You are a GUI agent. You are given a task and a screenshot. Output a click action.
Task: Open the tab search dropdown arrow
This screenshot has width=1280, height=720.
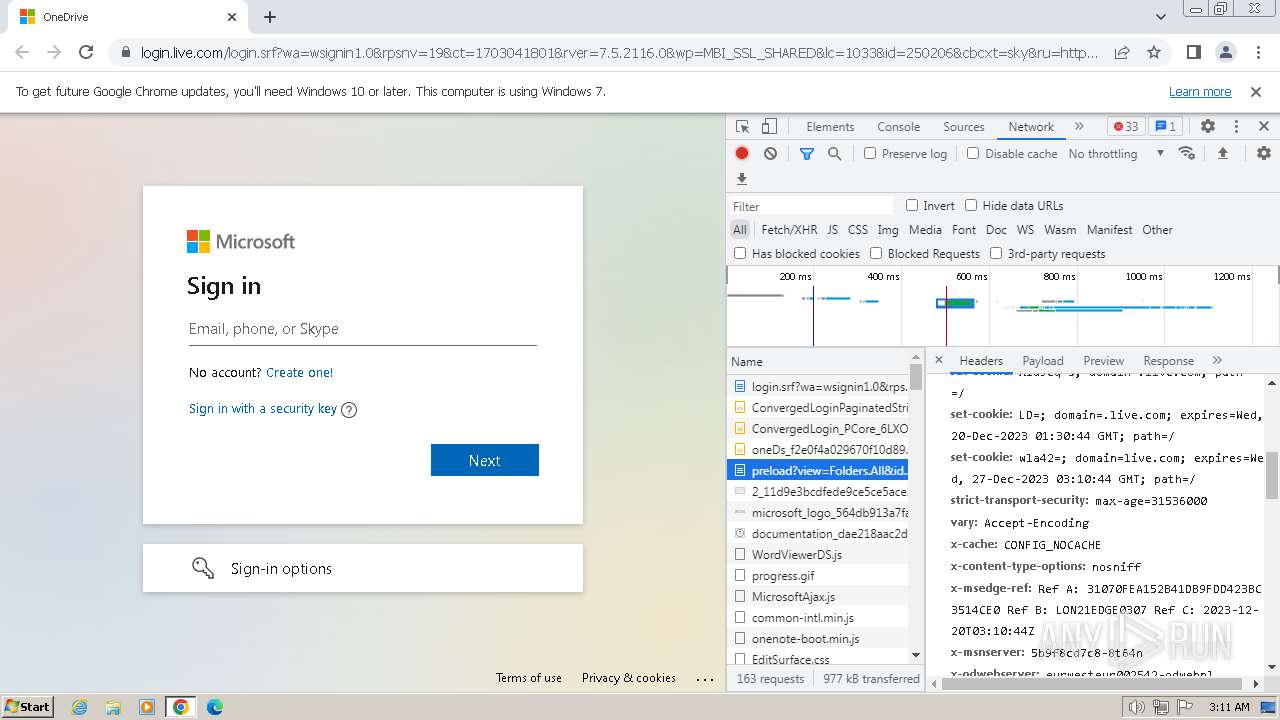coord(1161,17)
